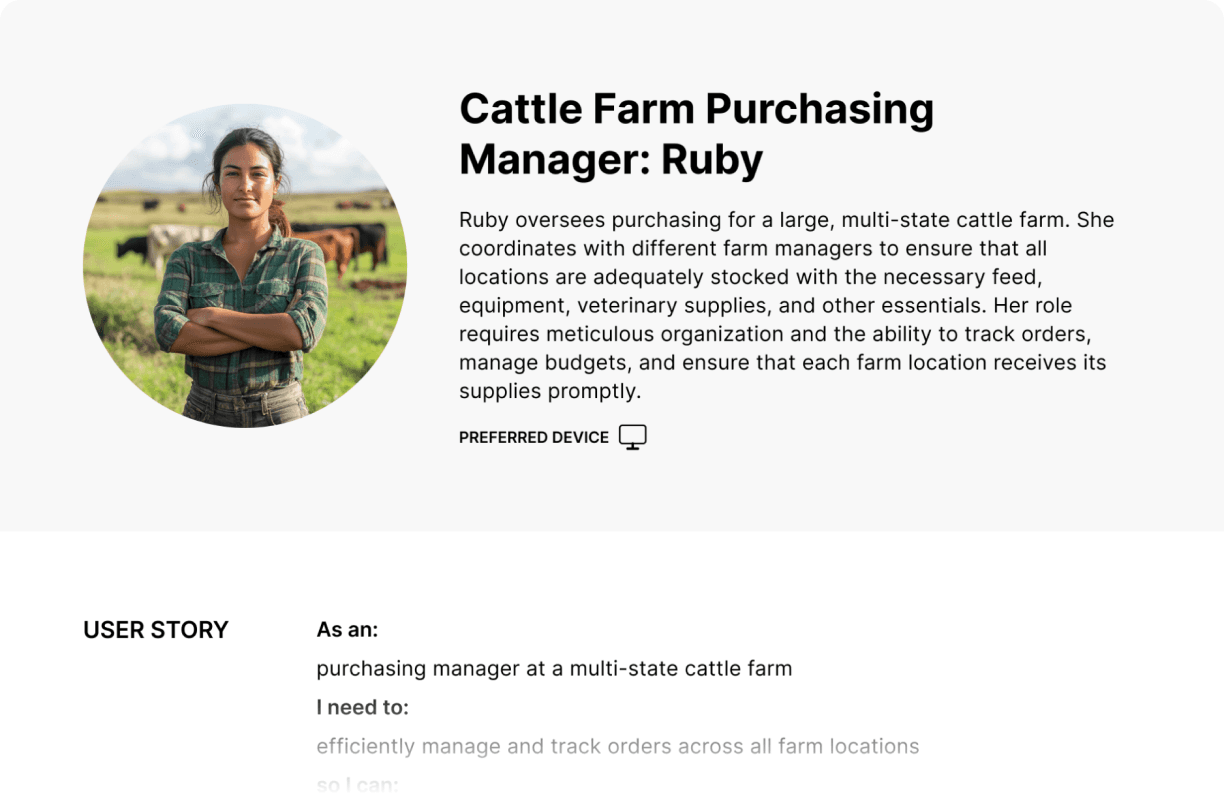The height and width of the screenshot is (796, 1224).
Task: Click Ruby's circular profile photo
Action: click(245, 266)
